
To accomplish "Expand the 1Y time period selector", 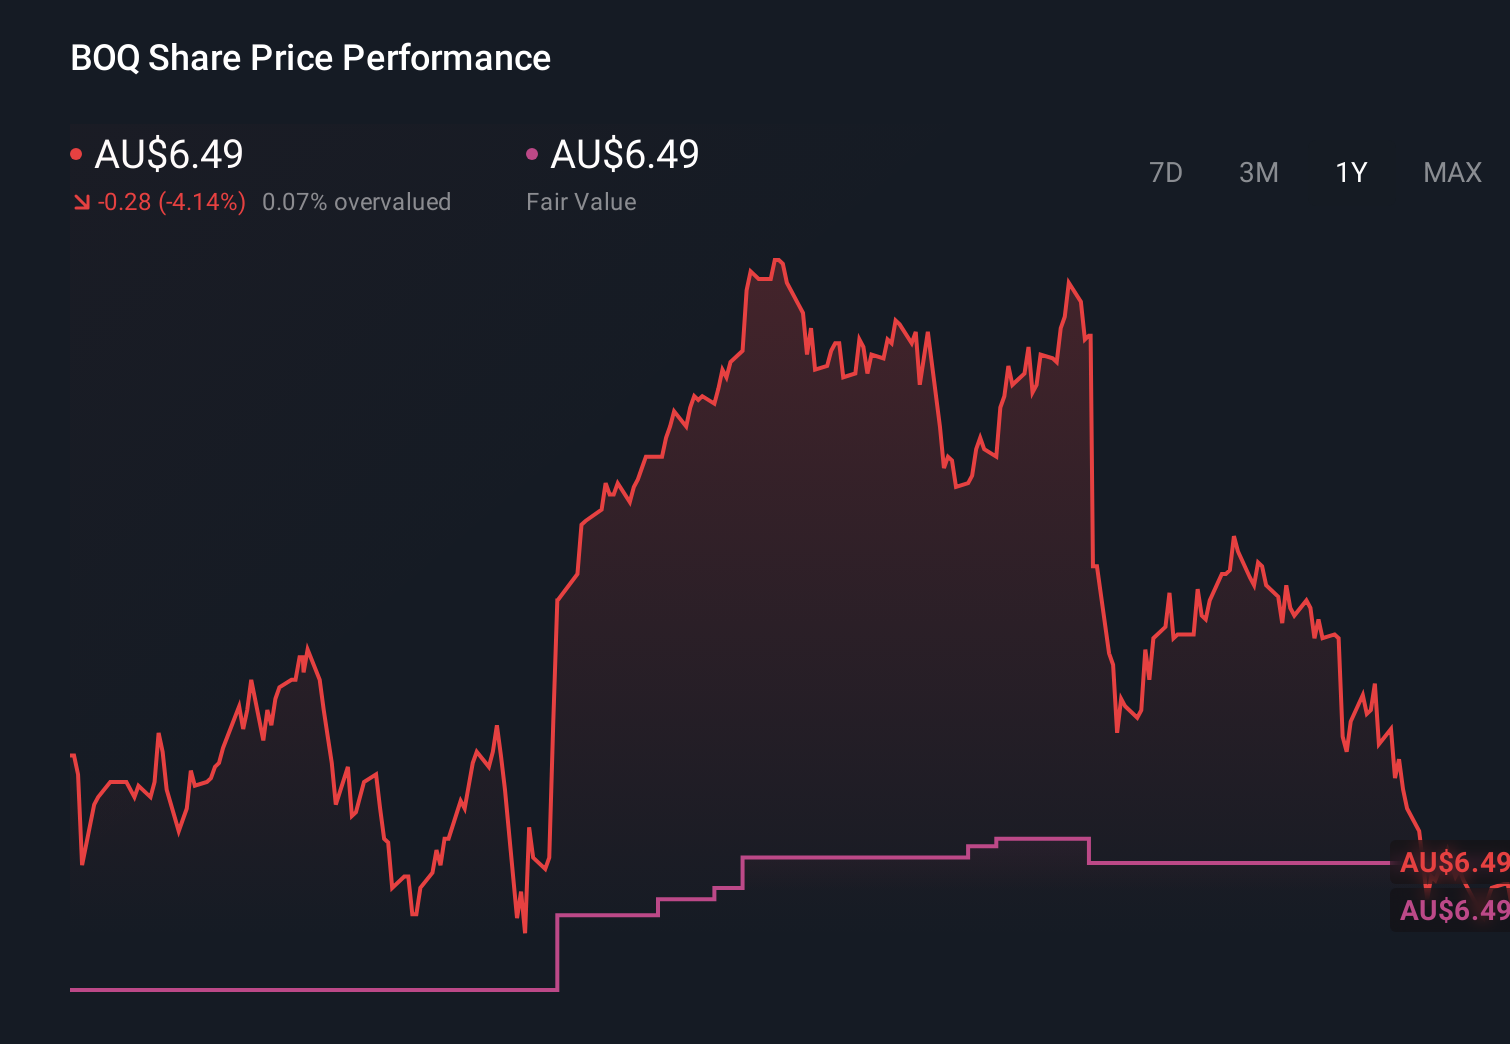I will pos(1350,173).
